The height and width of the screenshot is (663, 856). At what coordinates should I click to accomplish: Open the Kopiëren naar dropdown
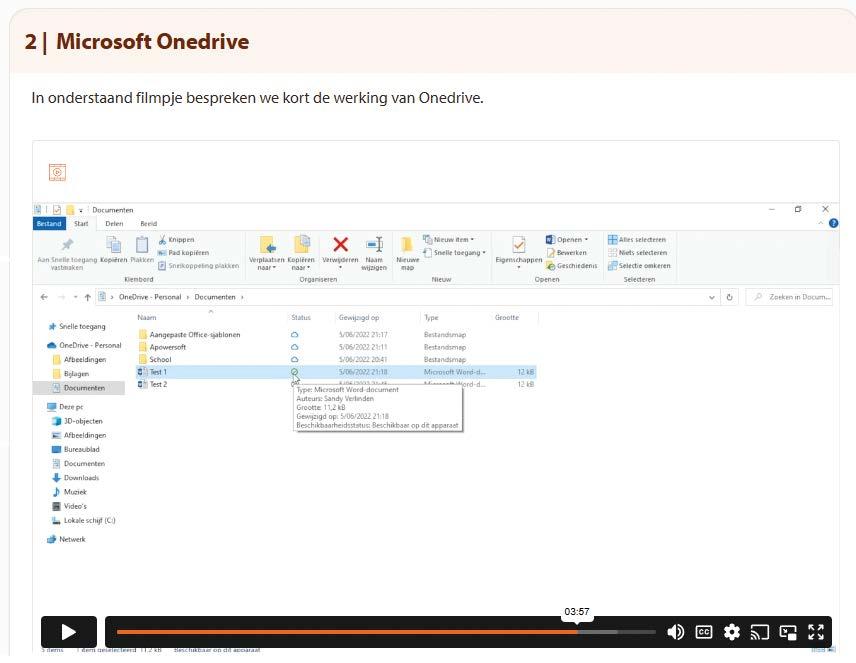click(x=301, y=253)
